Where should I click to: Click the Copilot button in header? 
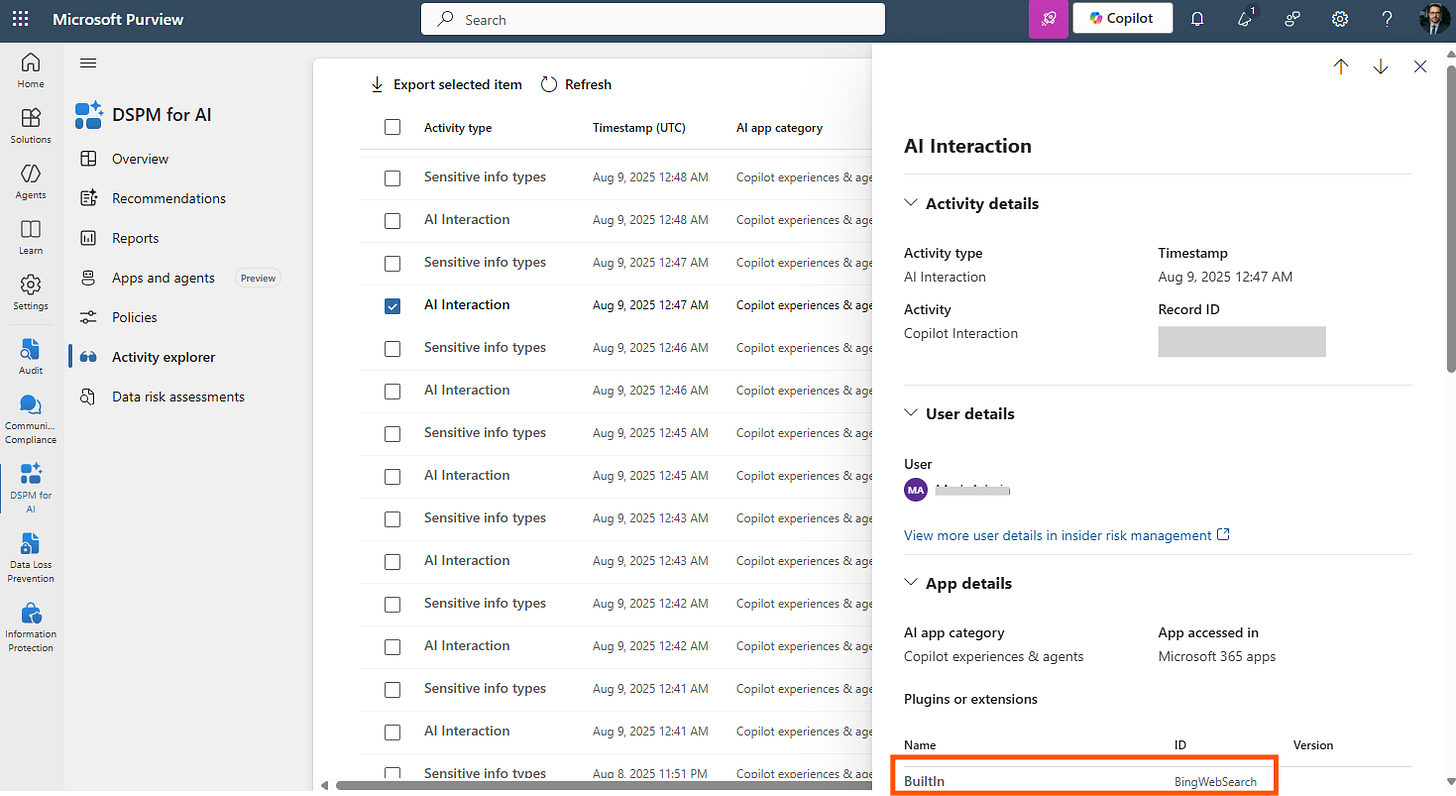(1122, 18)
